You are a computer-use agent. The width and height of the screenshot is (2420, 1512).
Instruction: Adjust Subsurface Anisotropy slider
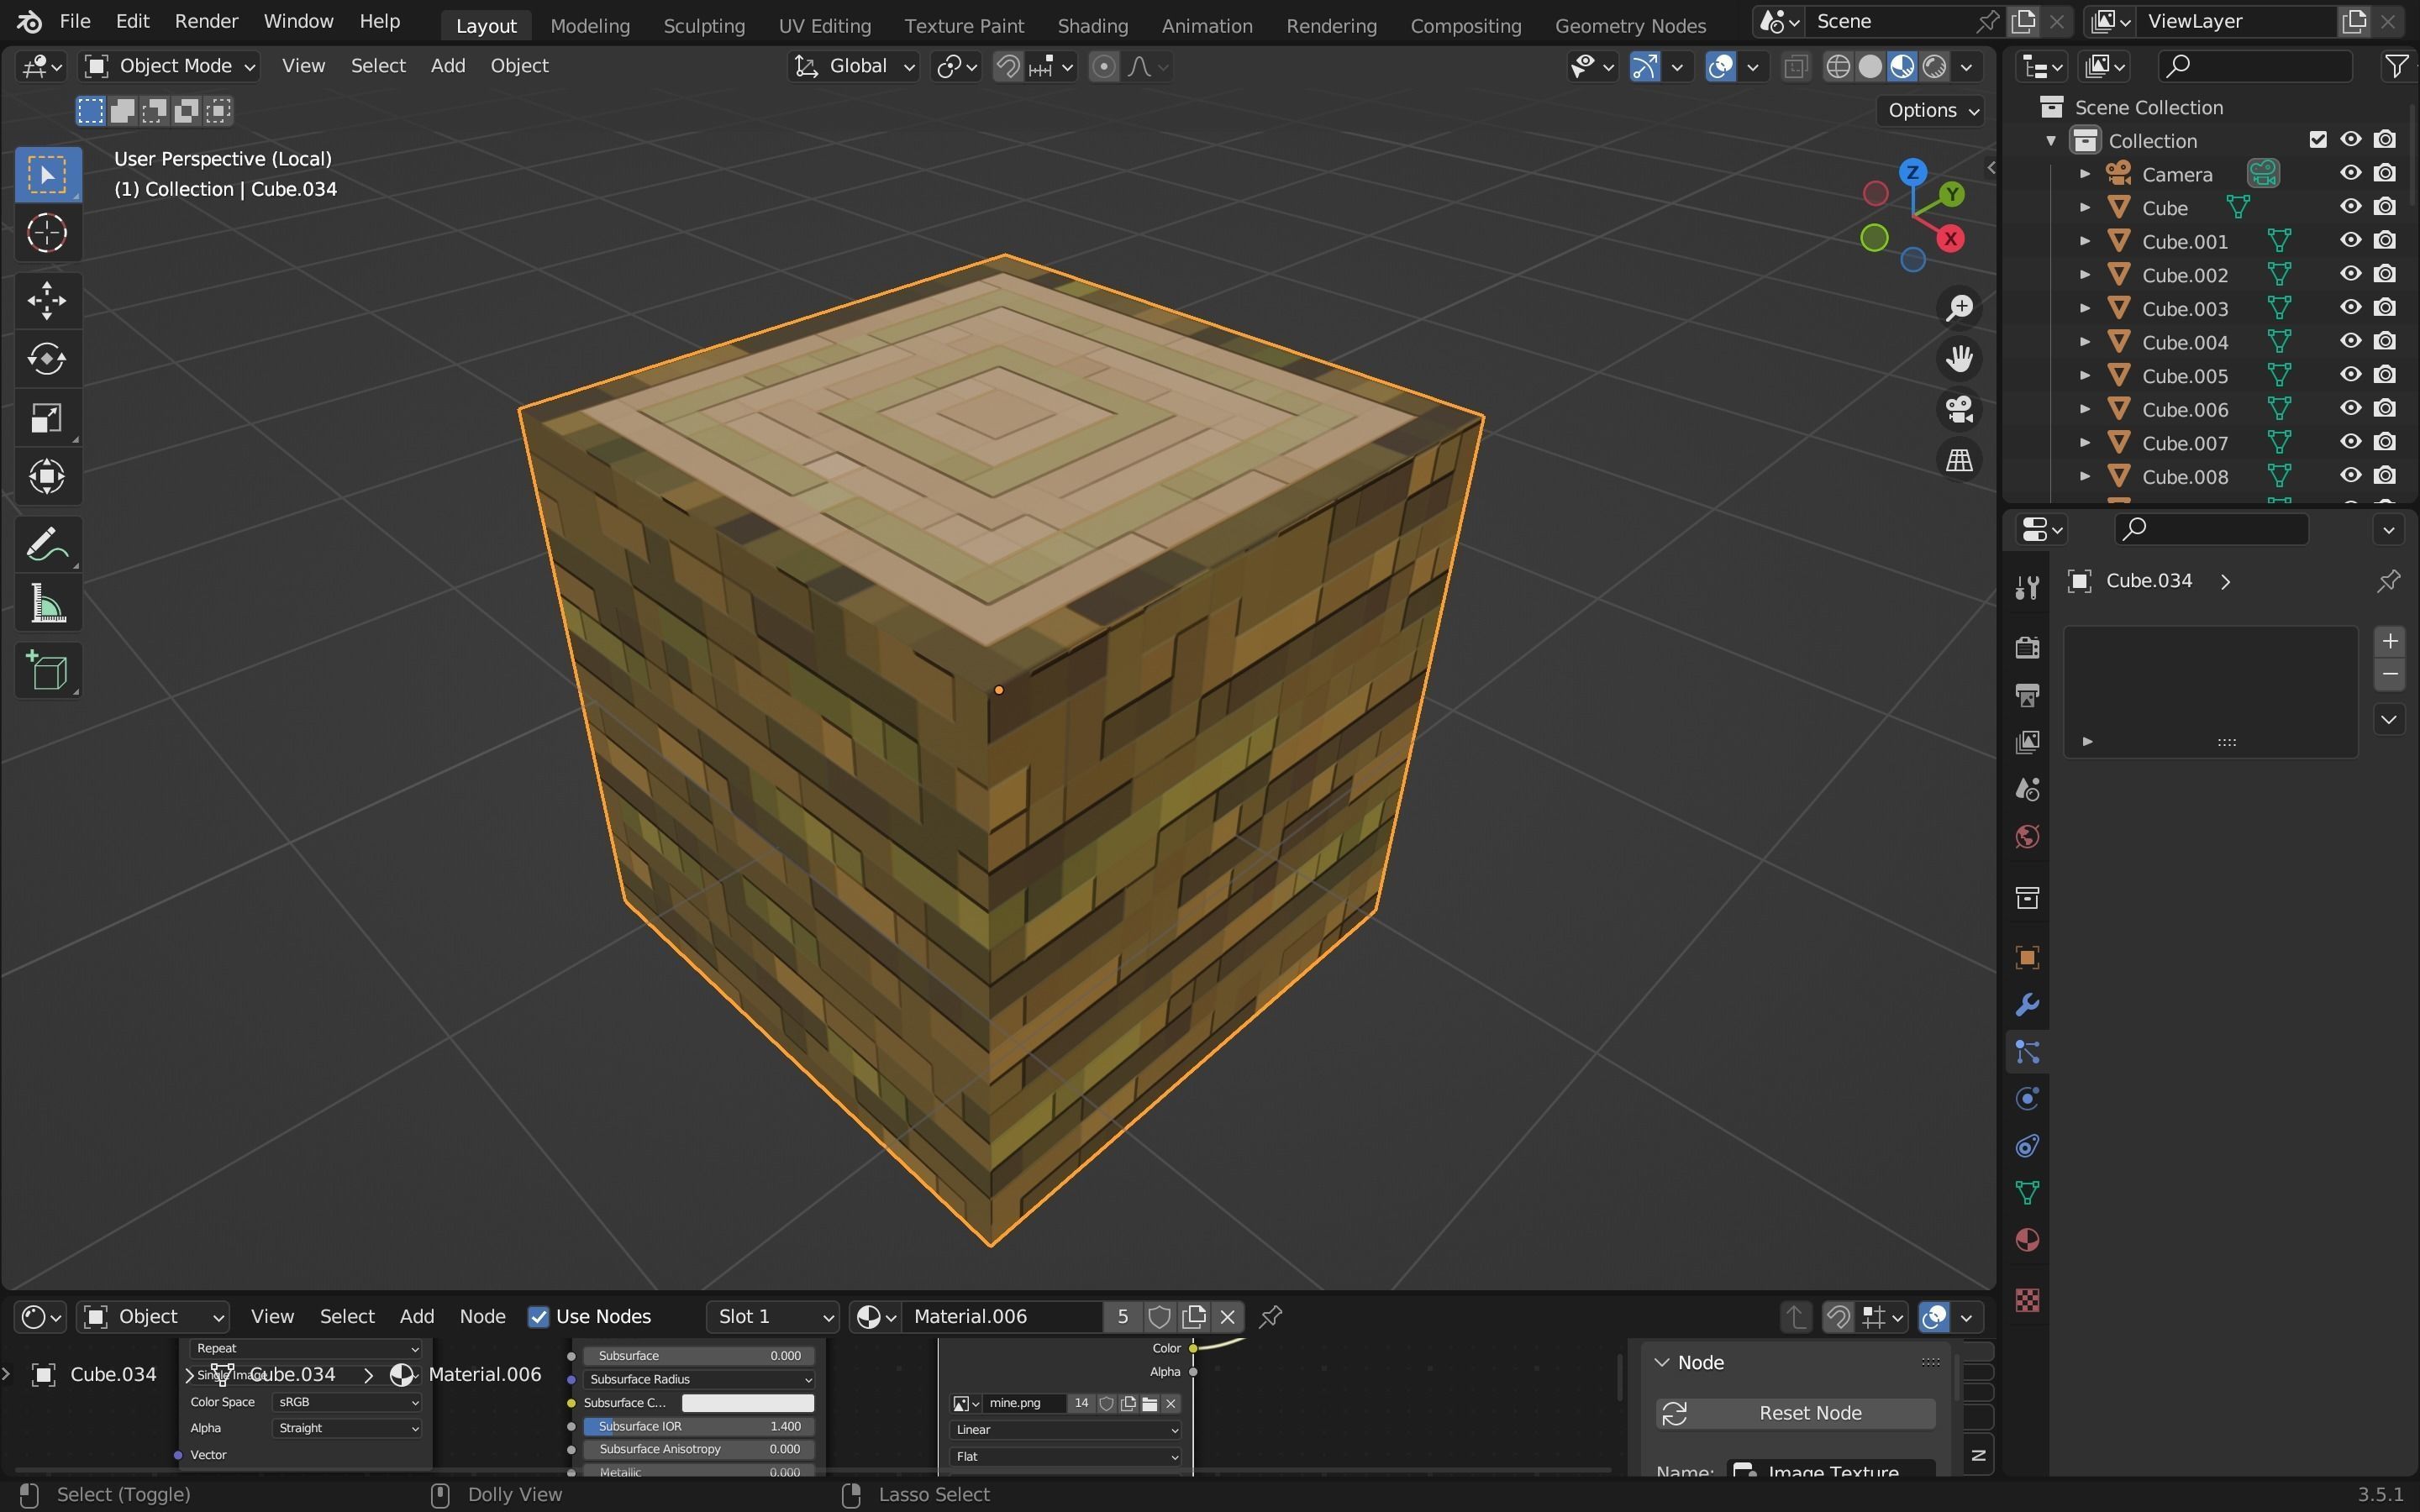coord(699,1449)
